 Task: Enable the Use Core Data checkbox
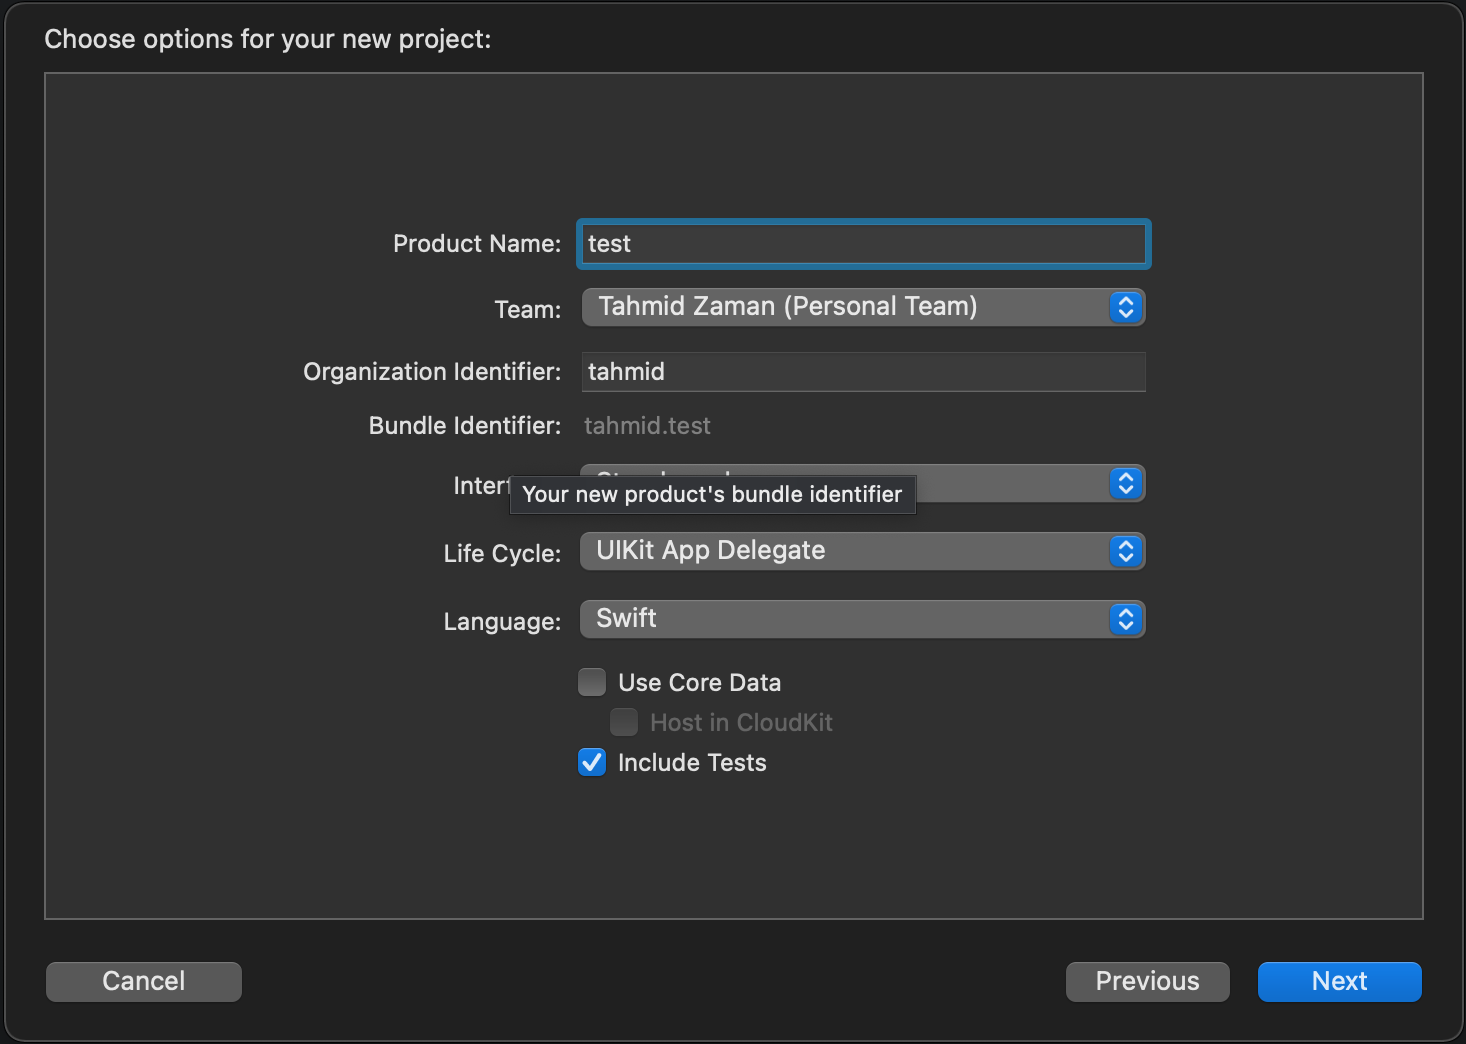click(592, 682)
